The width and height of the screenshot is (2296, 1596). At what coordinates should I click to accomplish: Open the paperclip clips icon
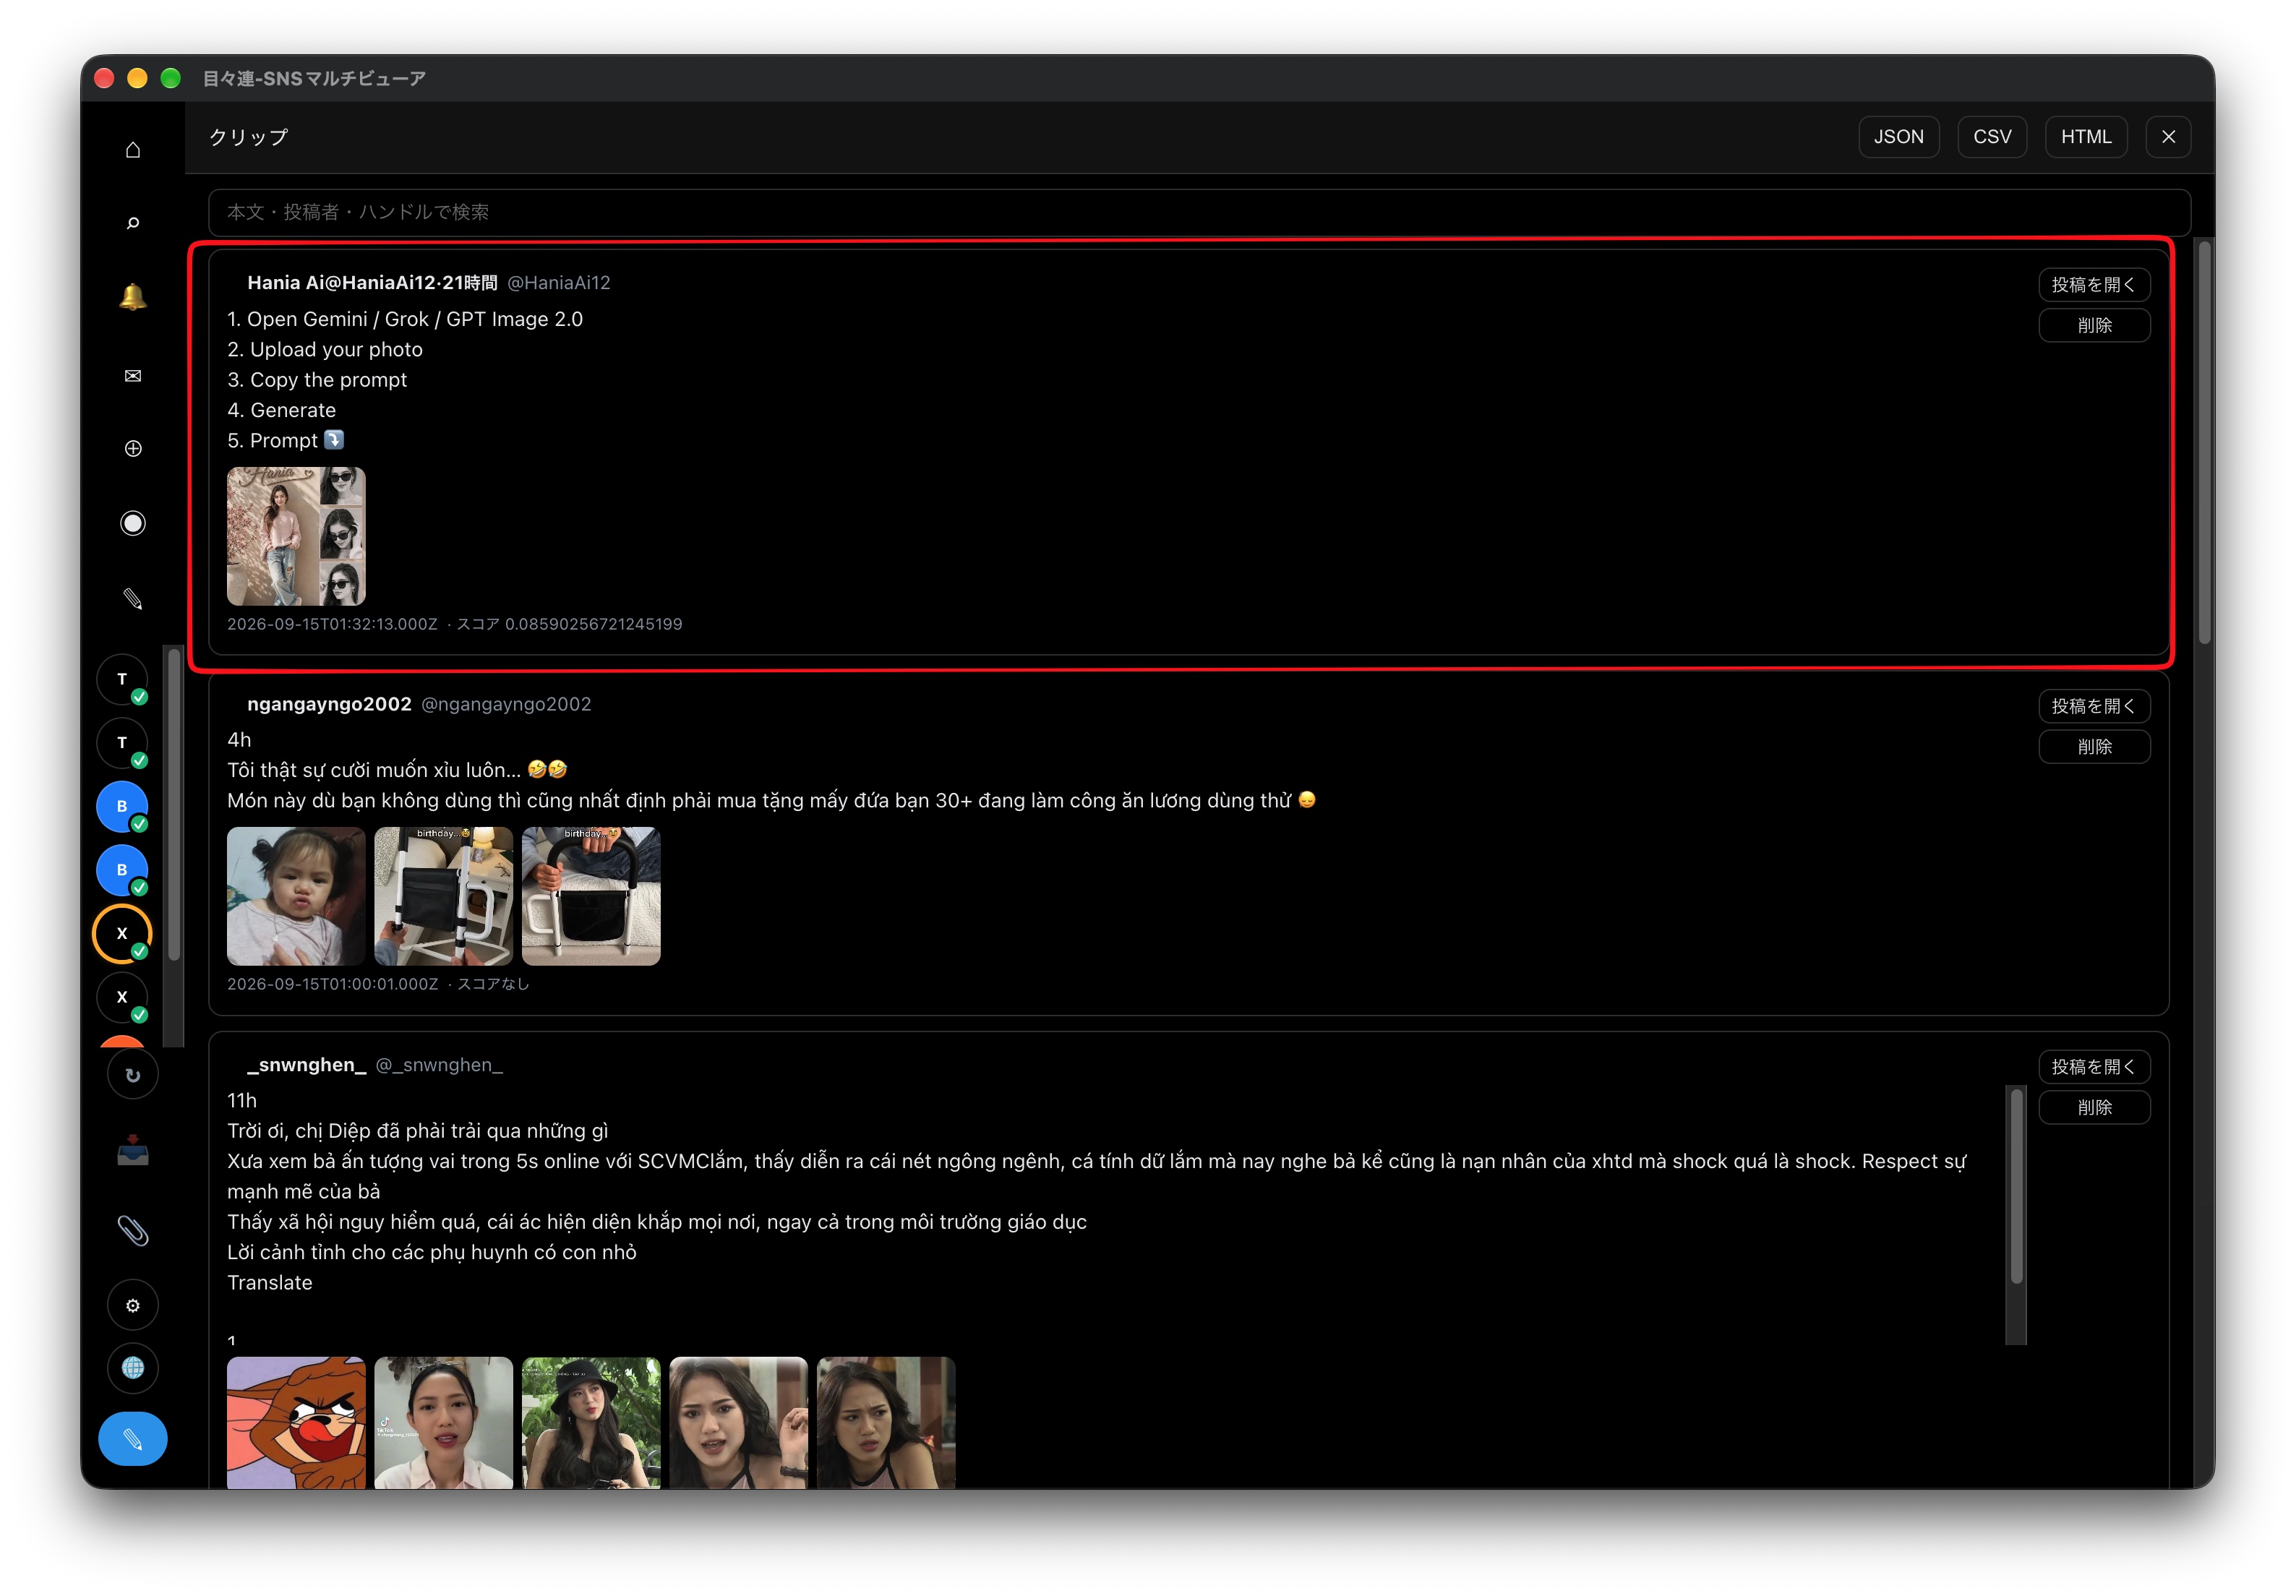coord(133,1230)
